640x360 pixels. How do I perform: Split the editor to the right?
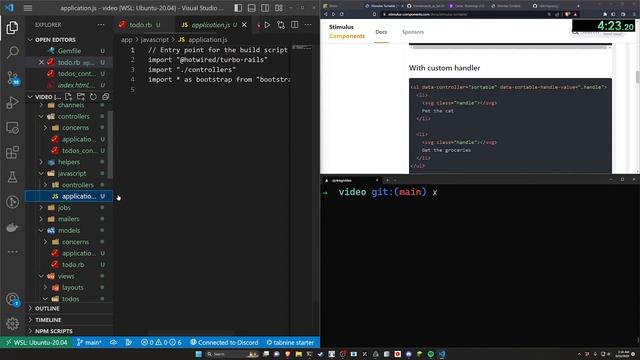pos(295,25)
